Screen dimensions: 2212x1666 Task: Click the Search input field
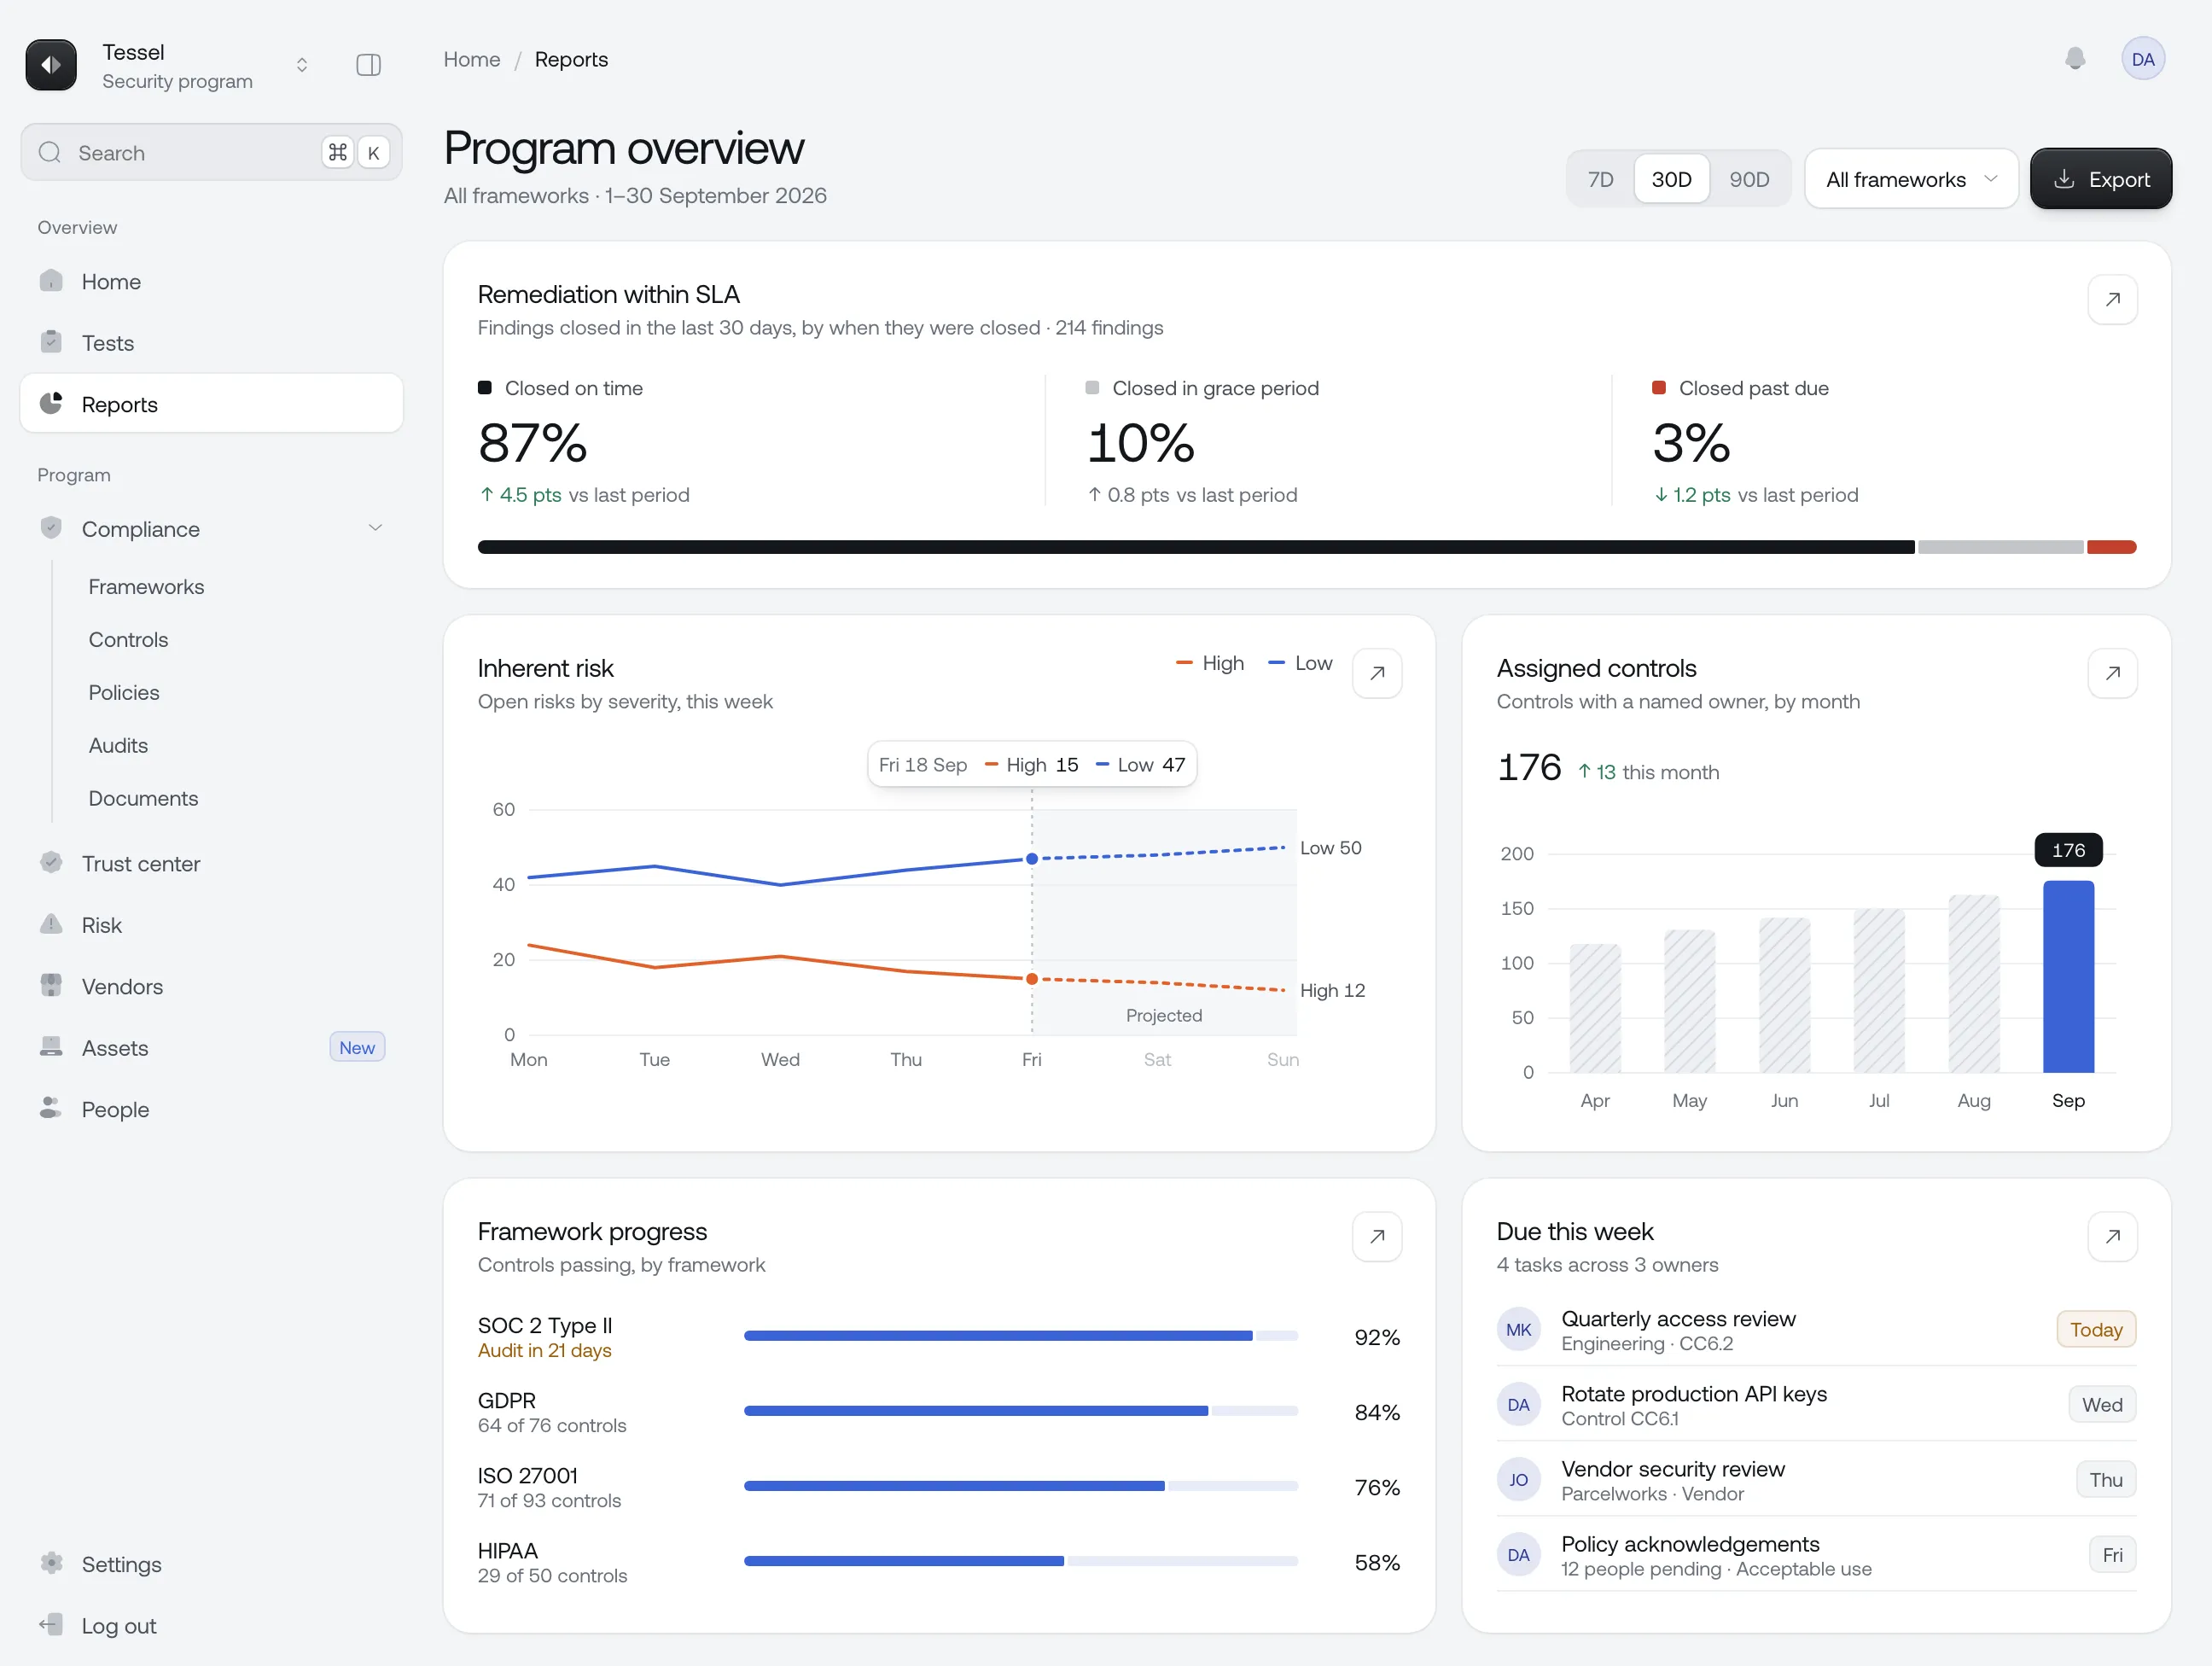[x=211, y=152]
